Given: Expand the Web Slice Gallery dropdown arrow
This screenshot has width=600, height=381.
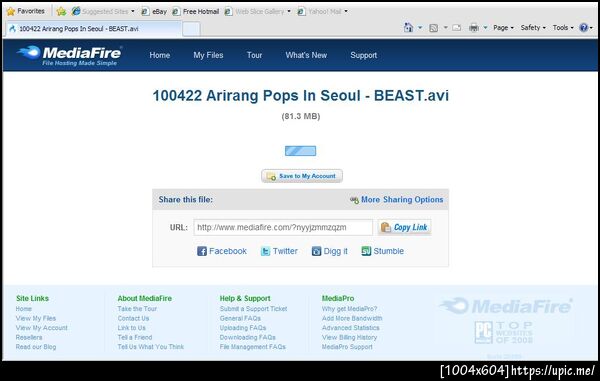Looking at the screenshot, I should (289, 11).
